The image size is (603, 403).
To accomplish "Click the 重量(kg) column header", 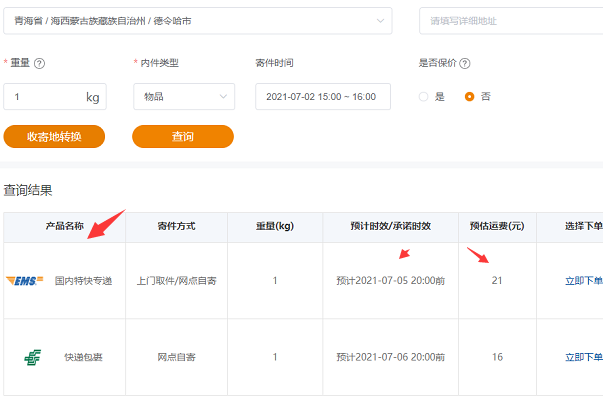I will 275,226.
